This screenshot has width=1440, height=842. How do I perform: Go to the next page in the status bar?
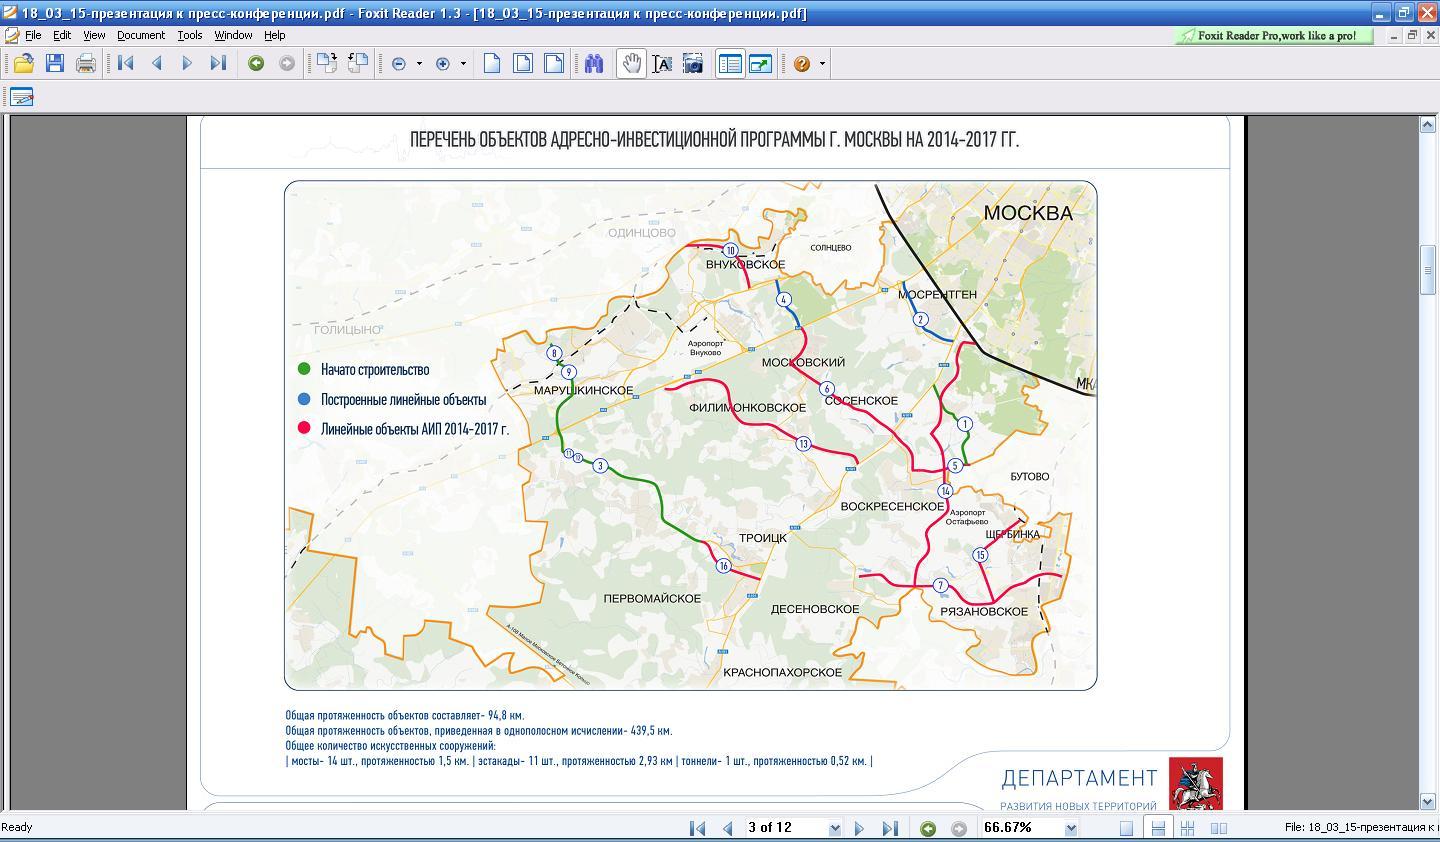(x=859, y=828)
